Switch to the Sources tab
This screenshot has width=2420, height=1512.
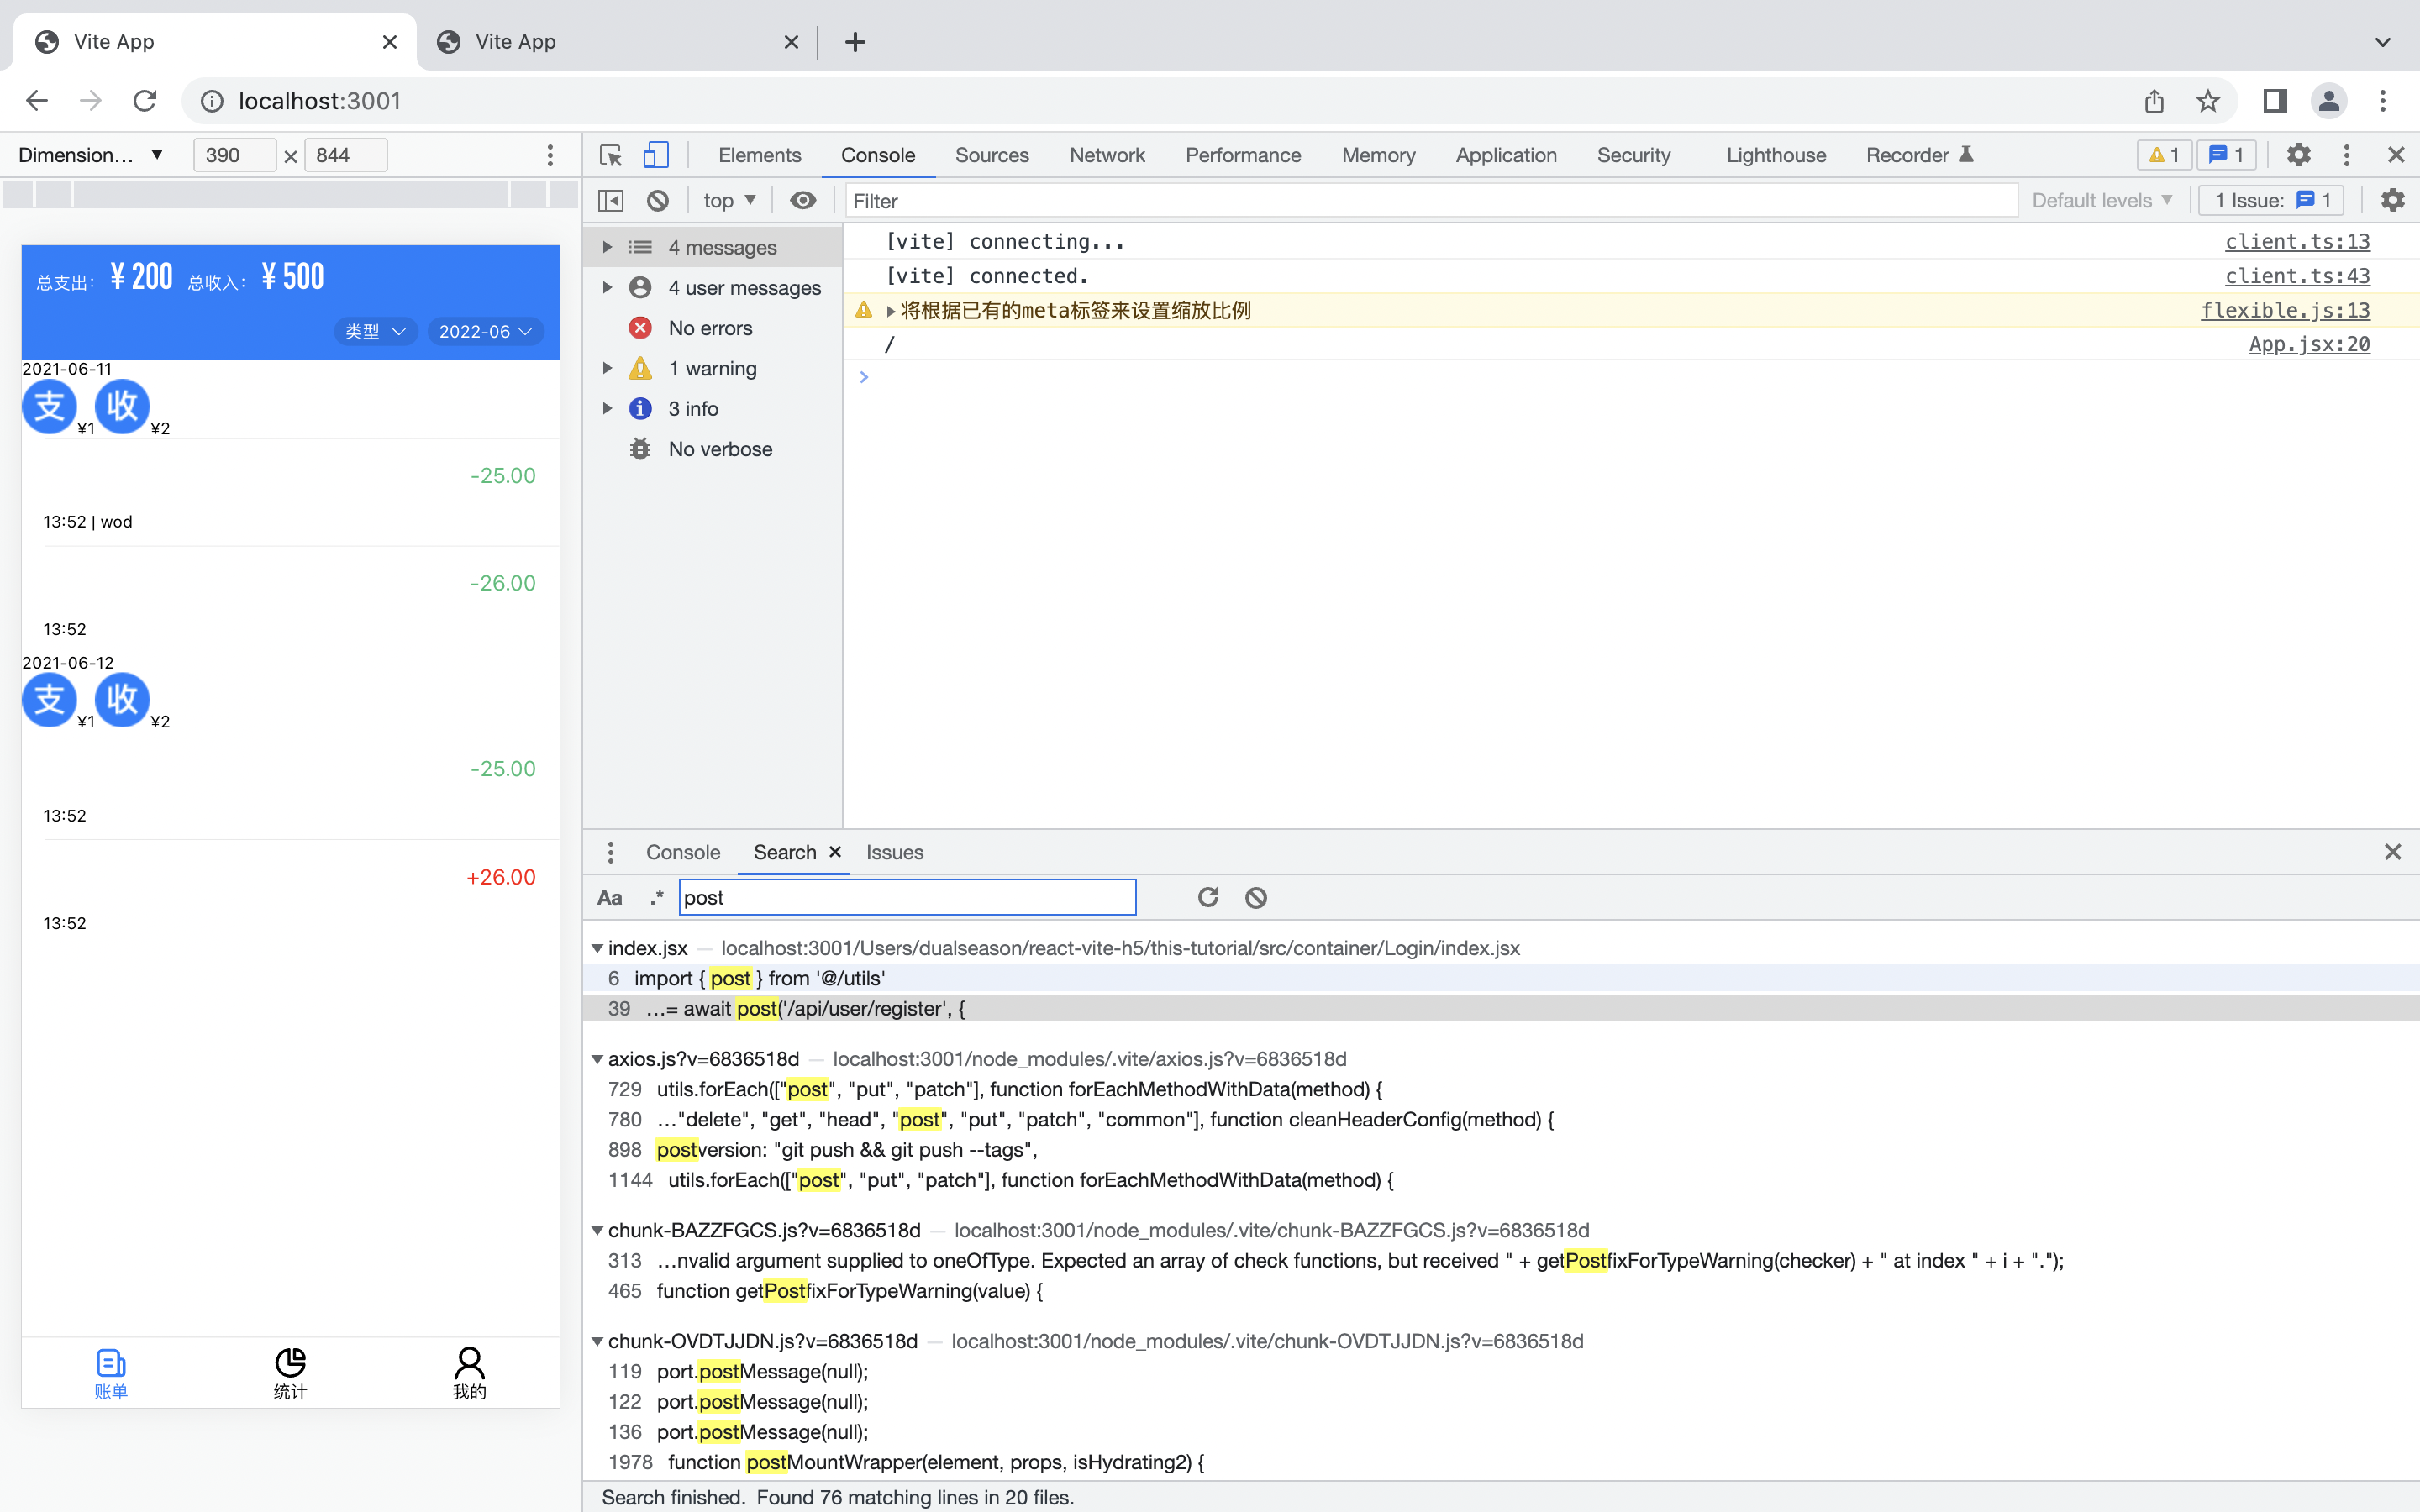tap(991, 155)
